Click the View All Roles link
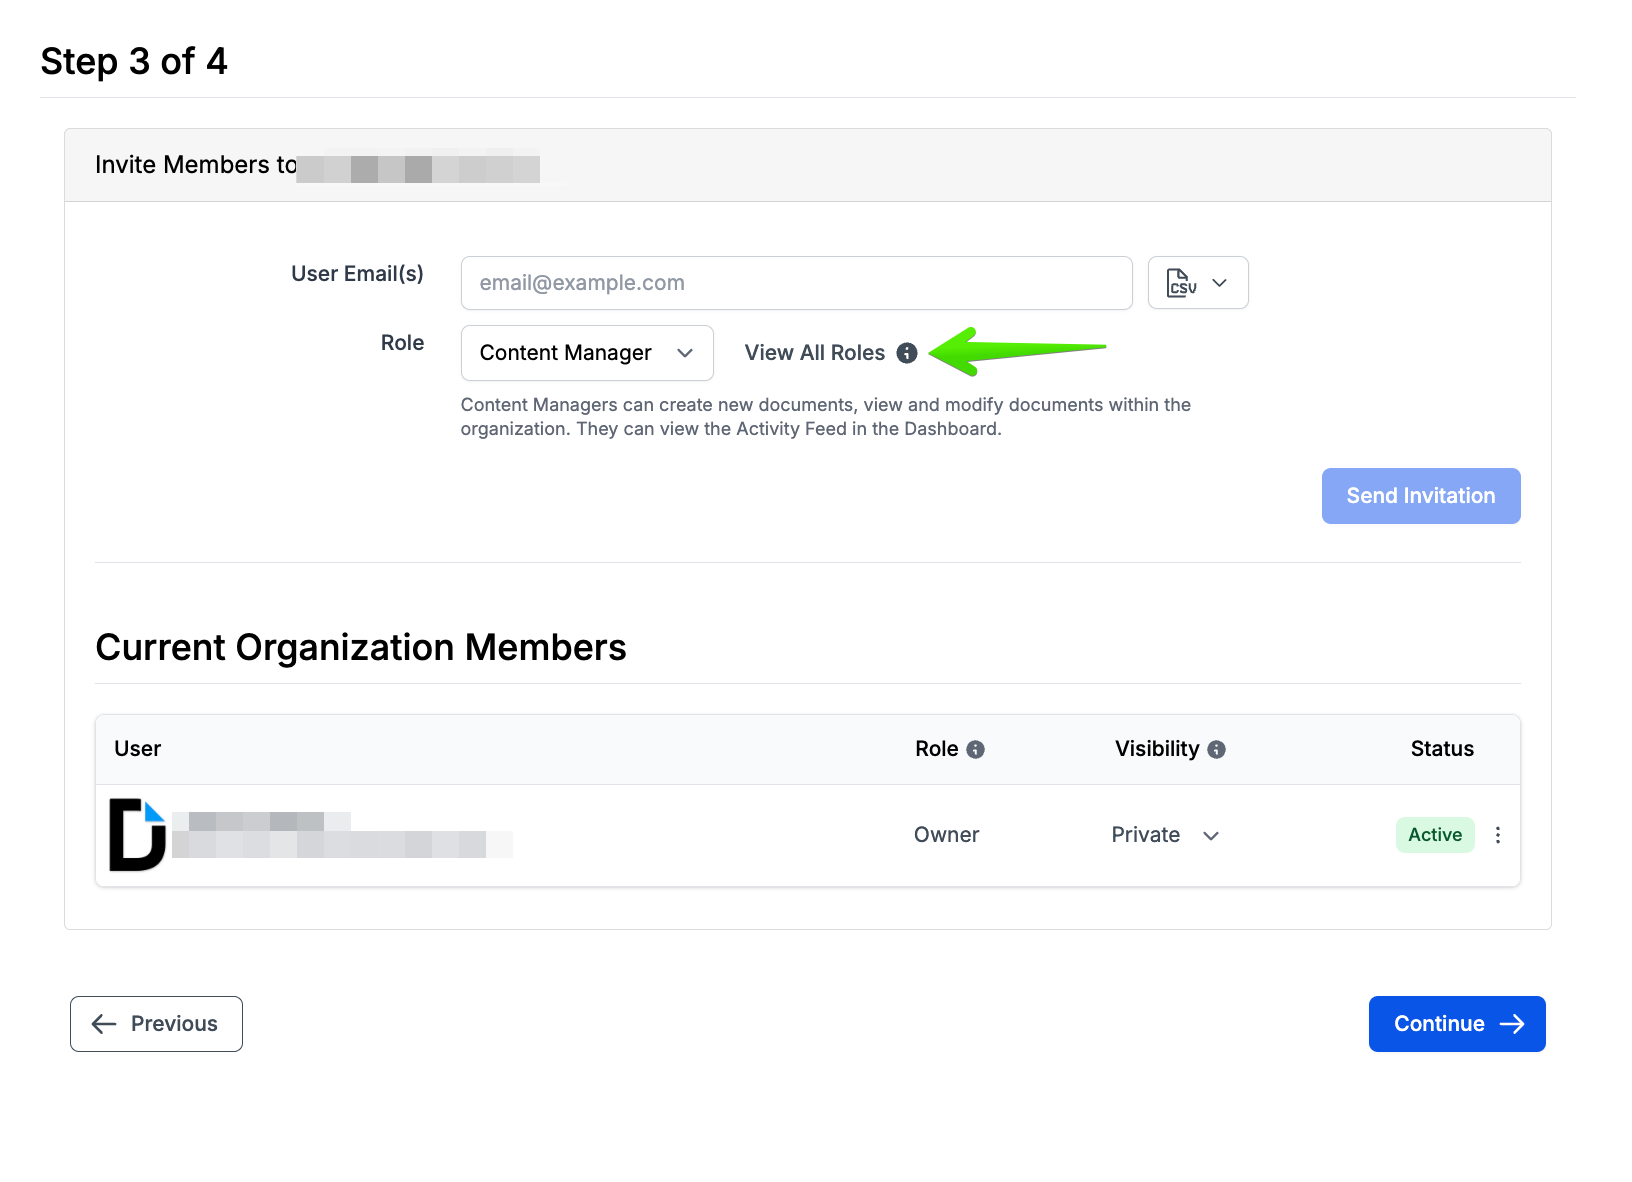This screenshot has height=1182, width=1632. click(x=814, y=353)
